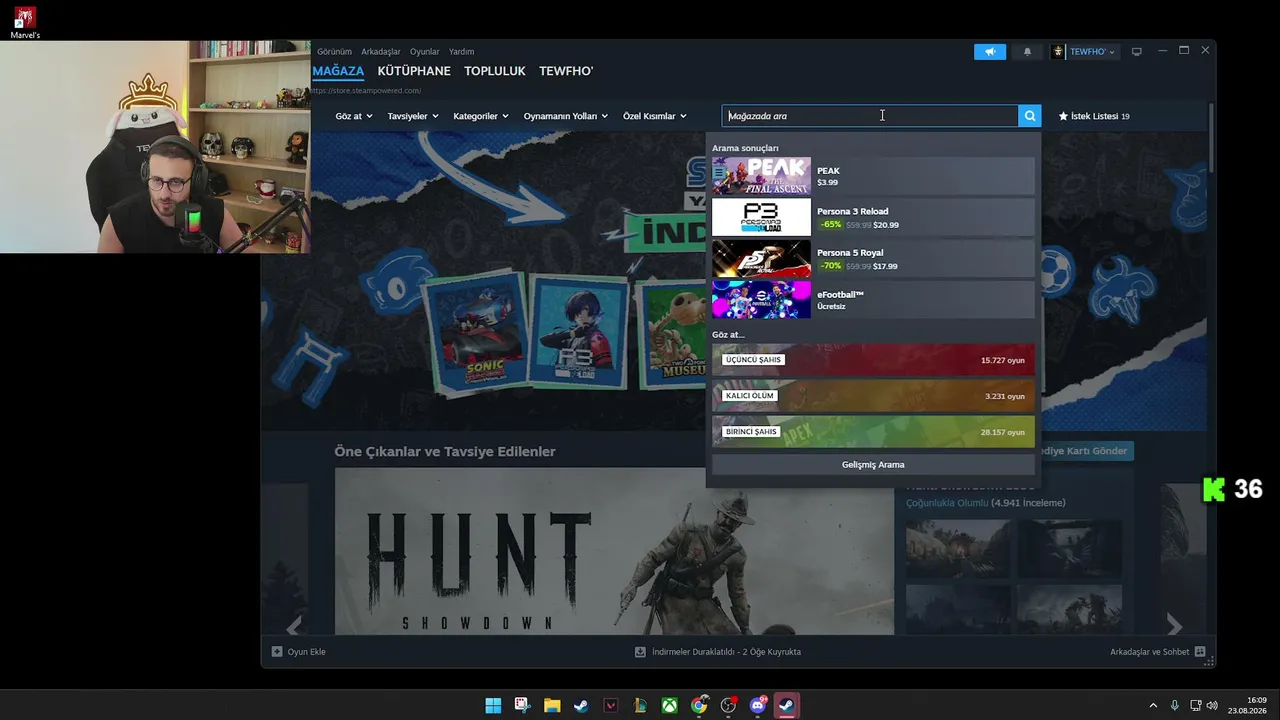Click the Gelişmiş Arama button
The height and width of the screenshot is (720, 1280).
coord(873,465)
